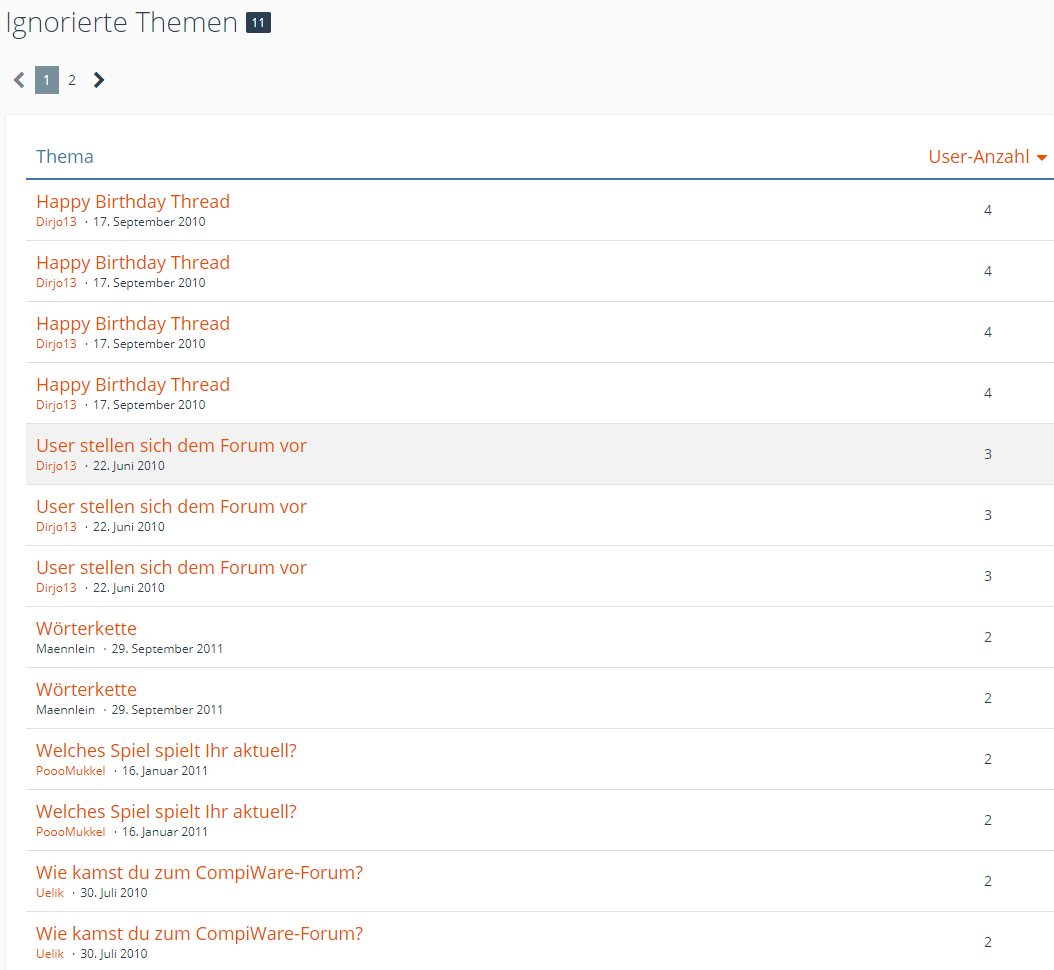
Task: View PoooMukkel profile under first Welches Spiel thread
Action: tap(70, 771)
